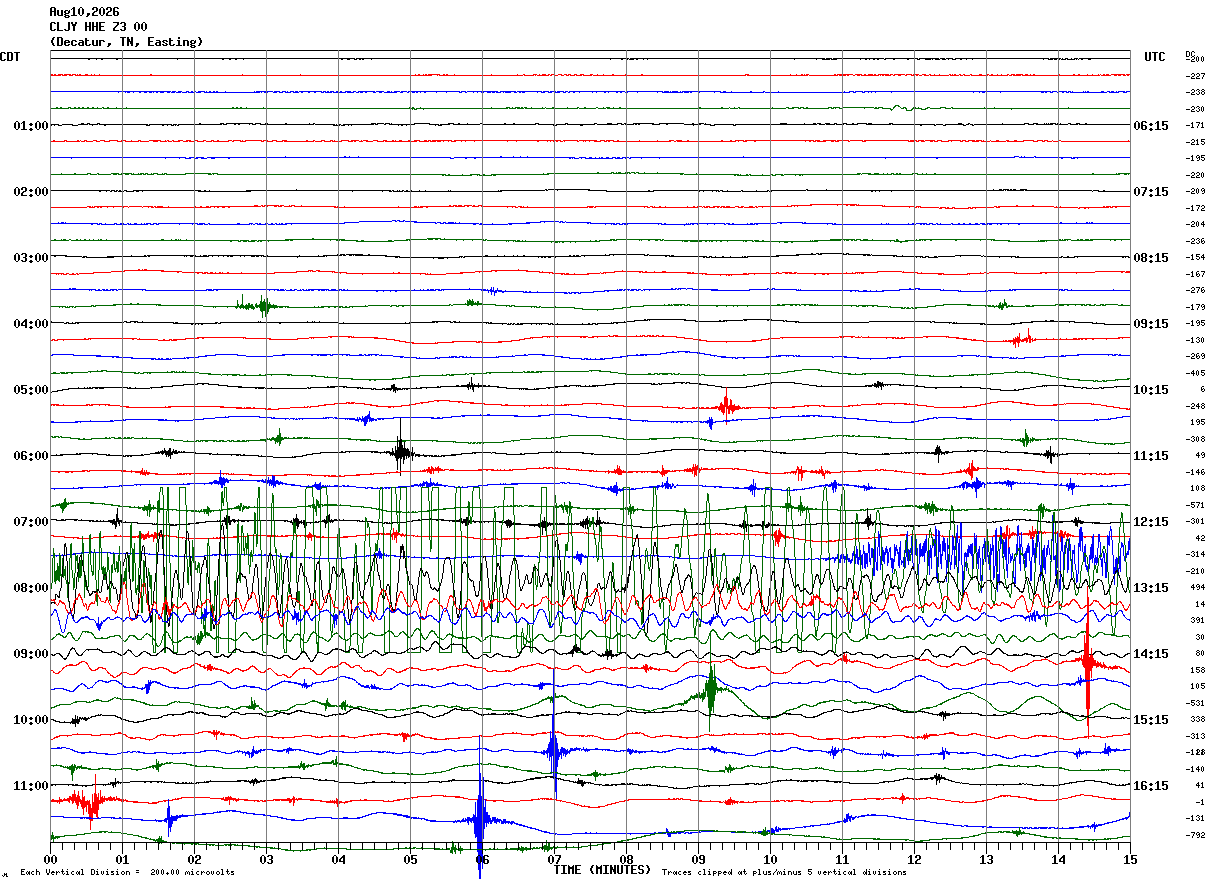This screenshot has height=886, width=1210.
Task: Click the DC offset value -227
Action: point(1195,76)
